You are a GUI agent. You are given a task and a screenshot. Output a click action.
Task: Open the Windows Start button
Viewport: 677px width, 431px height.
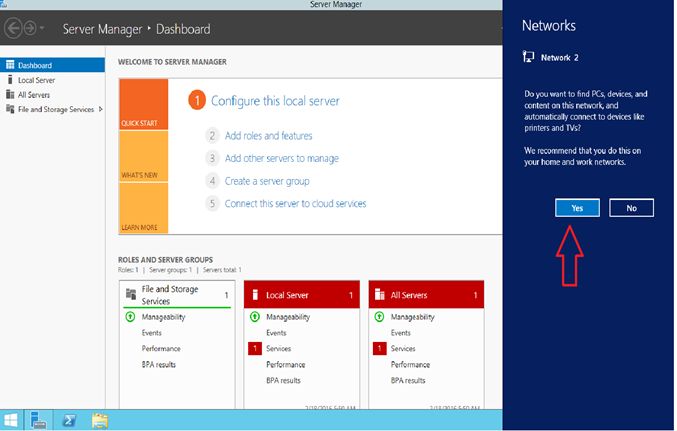point(11,421)
